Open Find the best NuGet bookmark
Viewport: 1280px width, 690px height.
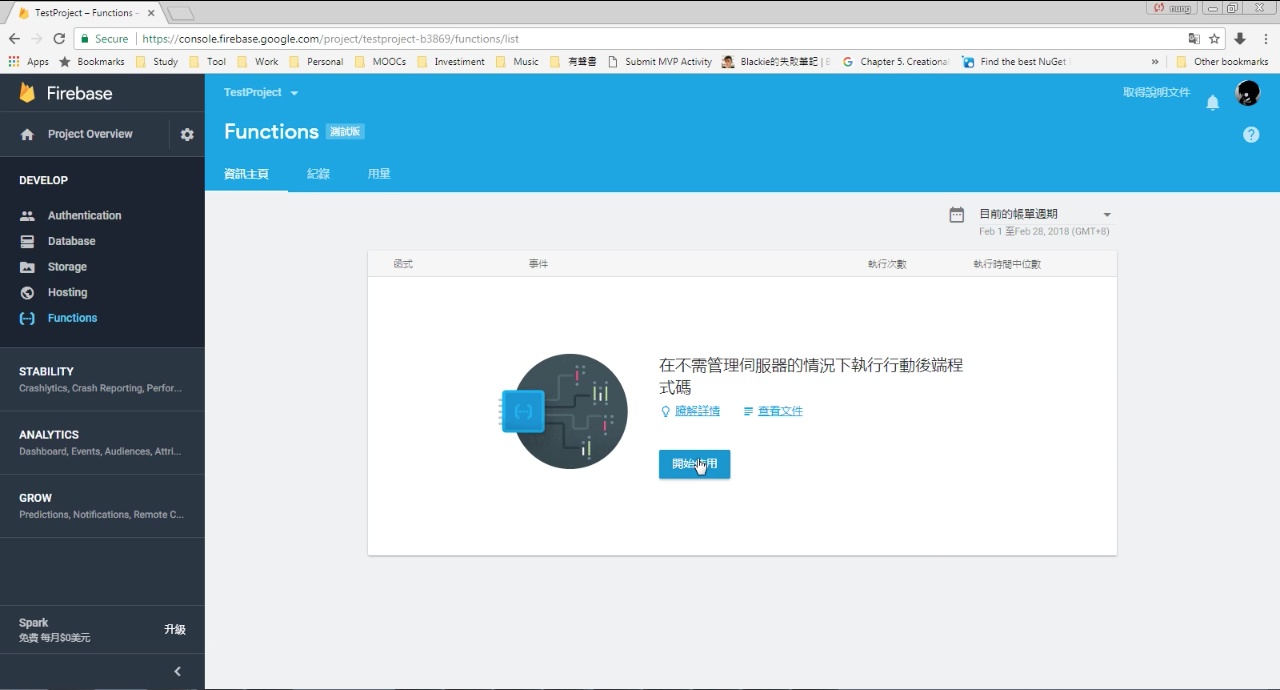coord(1015,61)
